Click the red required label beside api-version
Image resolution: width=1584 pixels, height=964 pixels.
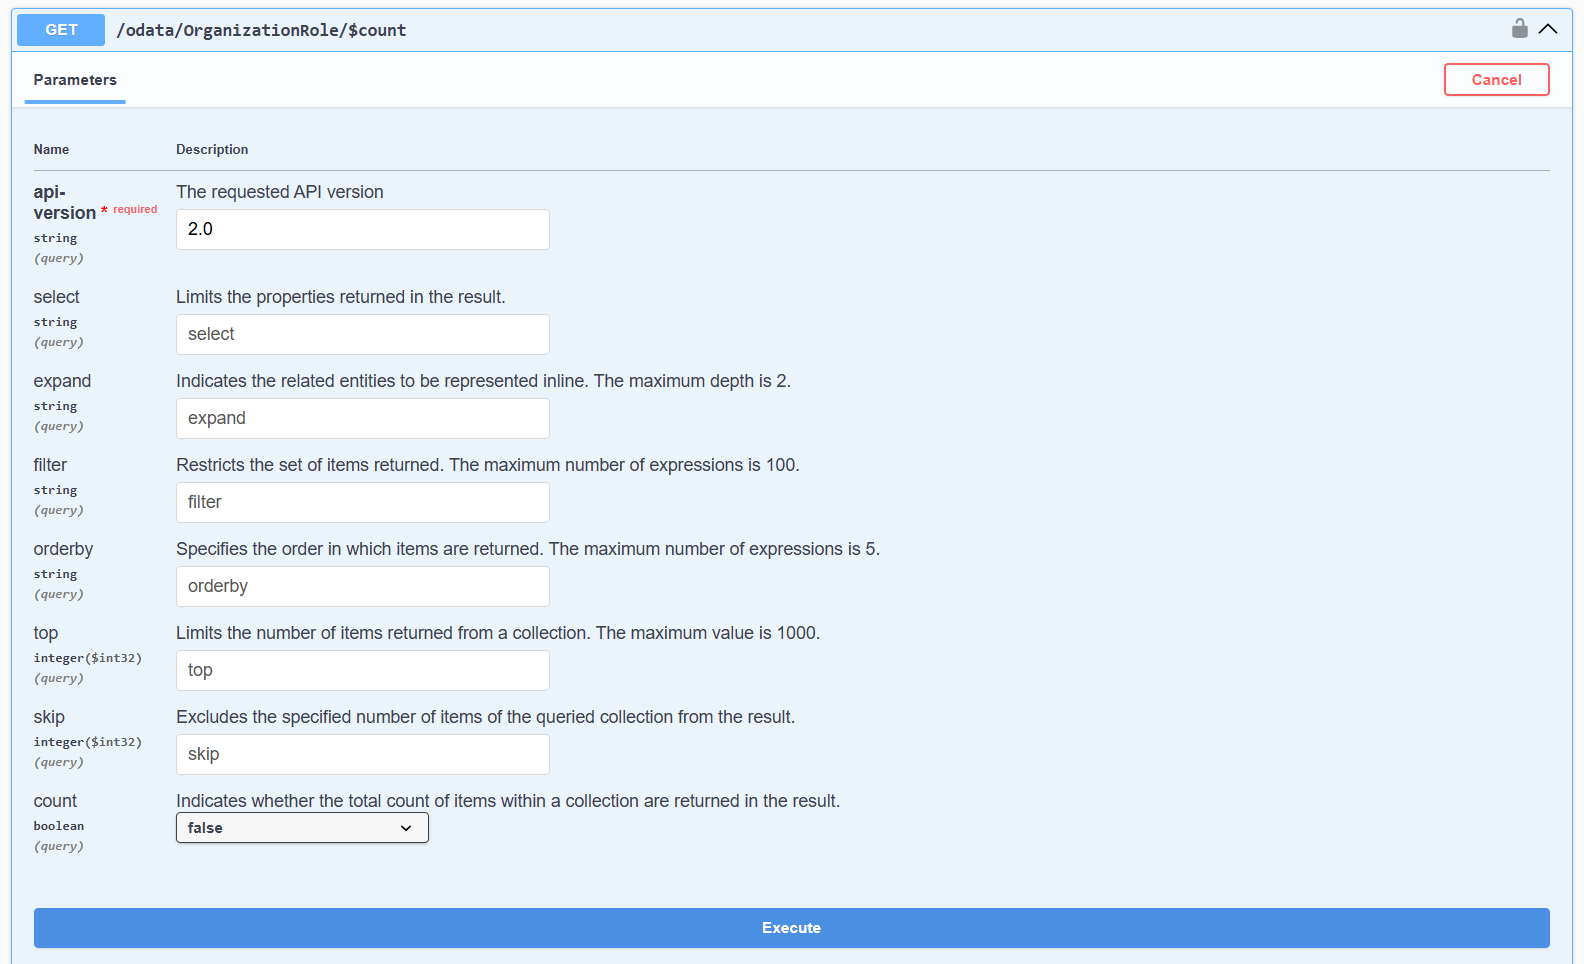point(135,210)
